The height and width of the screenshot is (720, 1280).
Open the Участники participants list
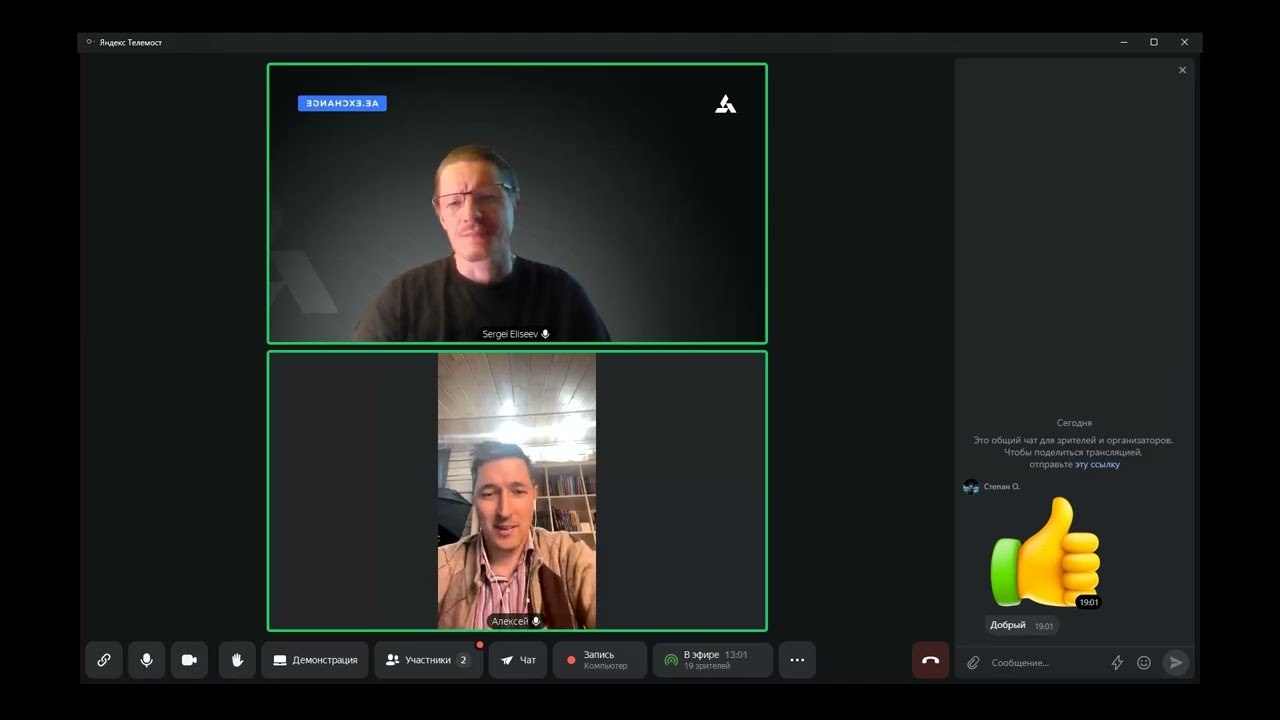(x=427, y=660)
